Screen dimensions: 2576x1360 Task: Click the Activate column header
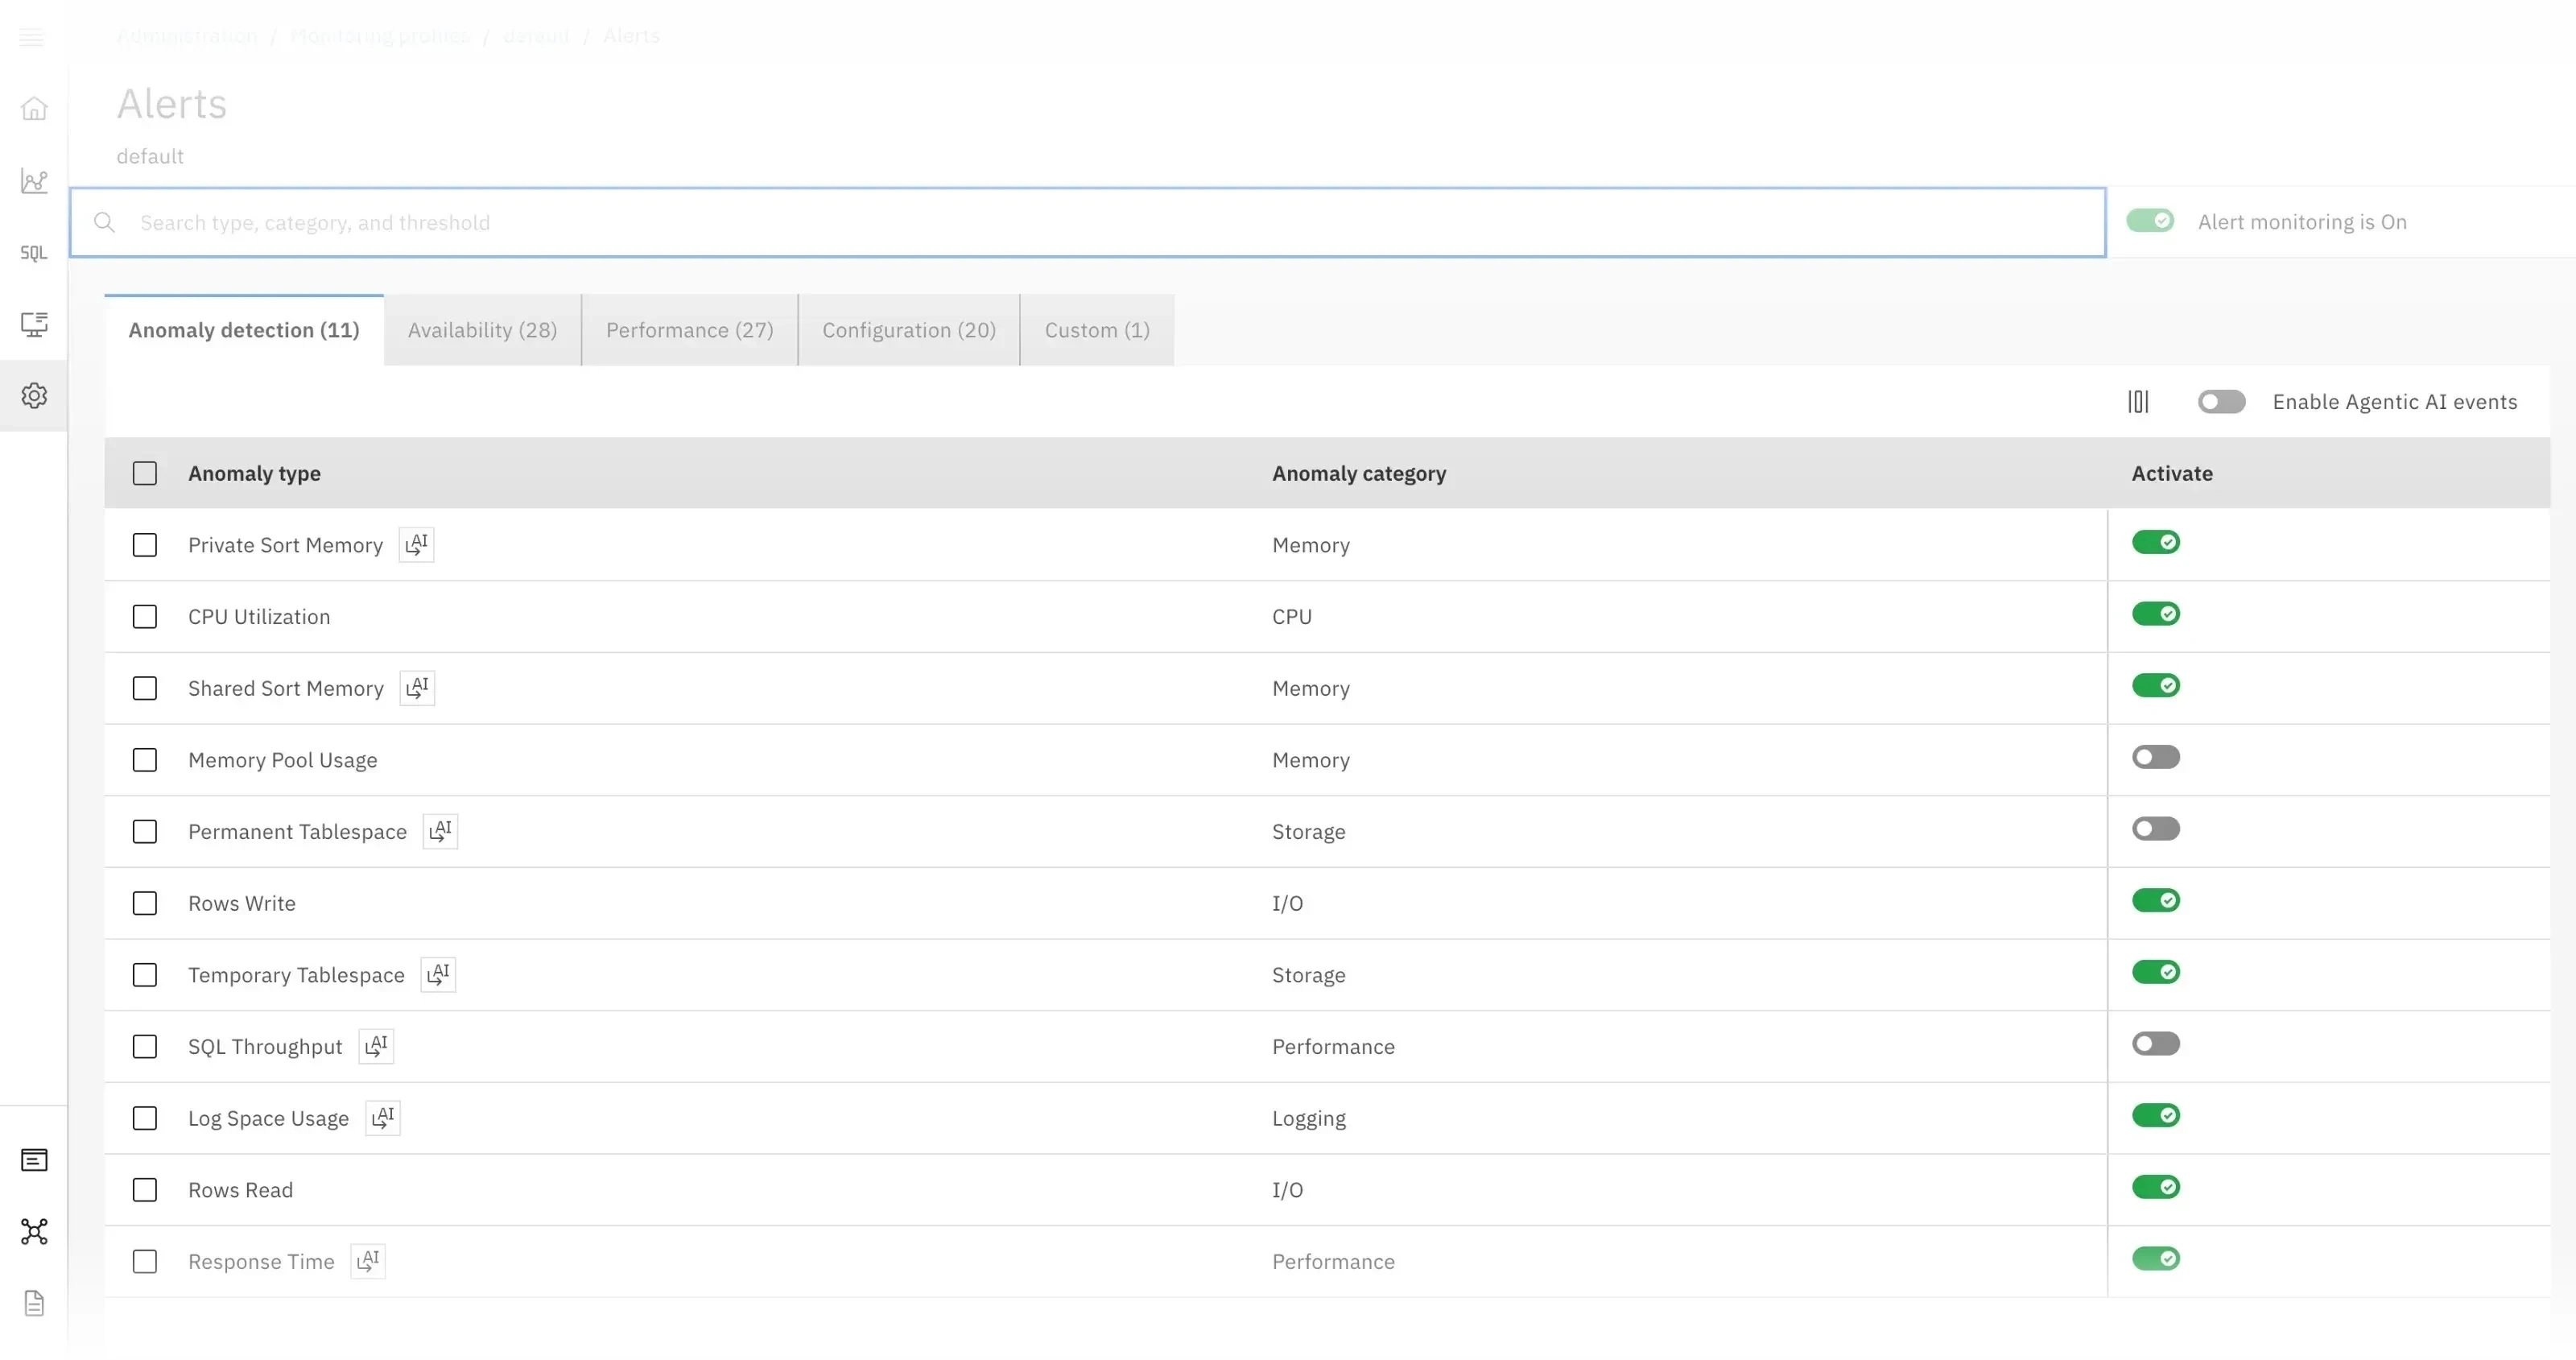coord(2172,474)
